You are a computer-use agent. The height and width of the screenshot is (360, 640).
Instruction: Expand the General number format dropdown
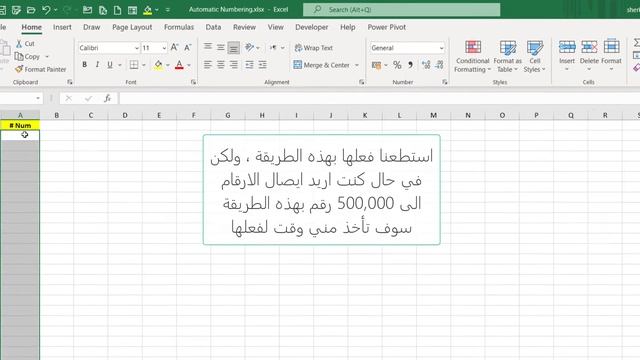[x=441, y=48]
